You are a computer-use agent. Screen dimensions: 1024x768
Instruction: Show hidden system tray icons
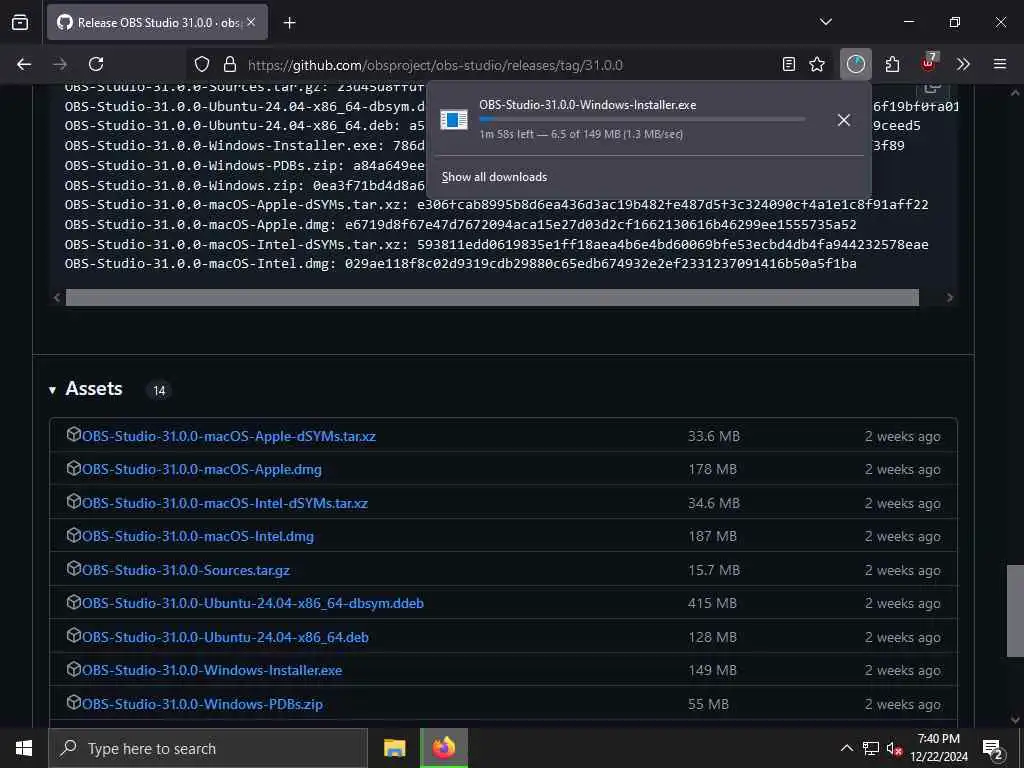pyautogui.click(x=846, y=748)
